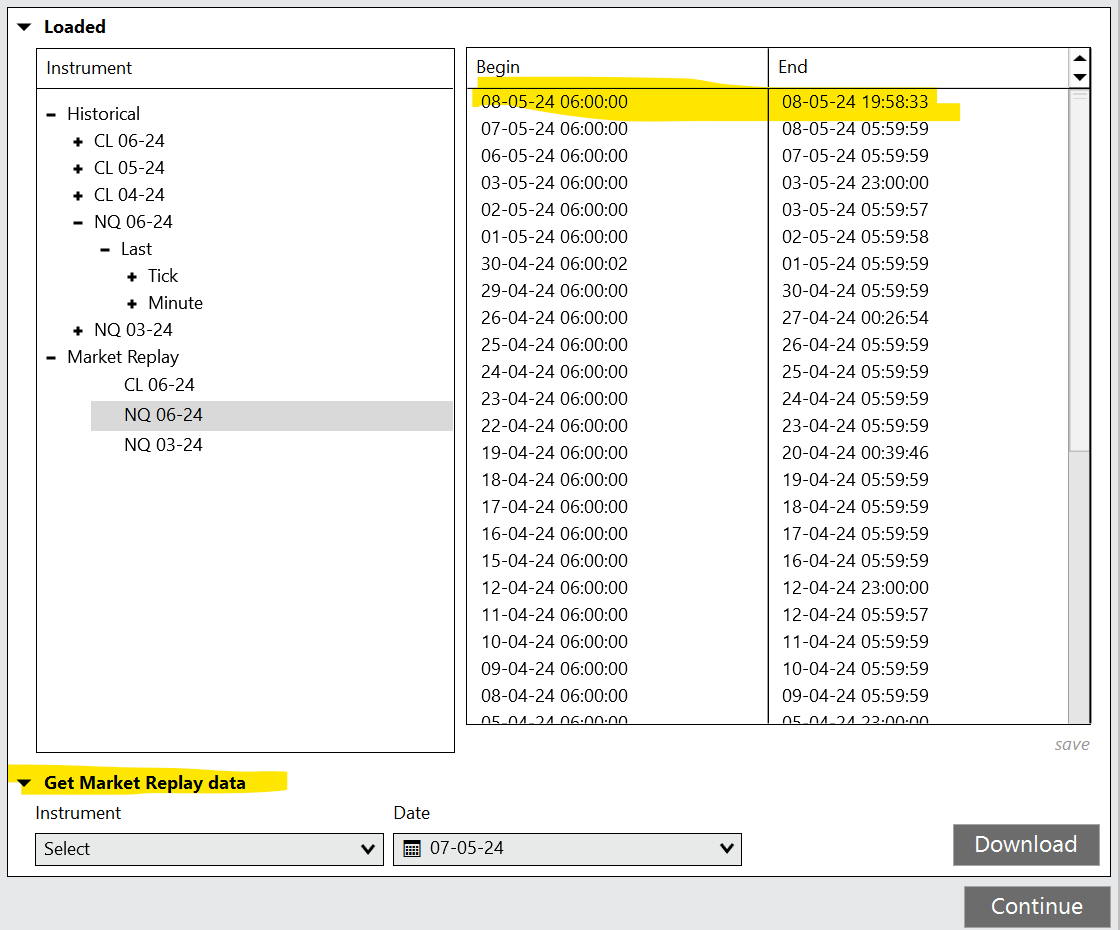The width and height of the screenshot is (1120, 930).
Task: Expand CL 04-24 under Historical
Action: 78,196
